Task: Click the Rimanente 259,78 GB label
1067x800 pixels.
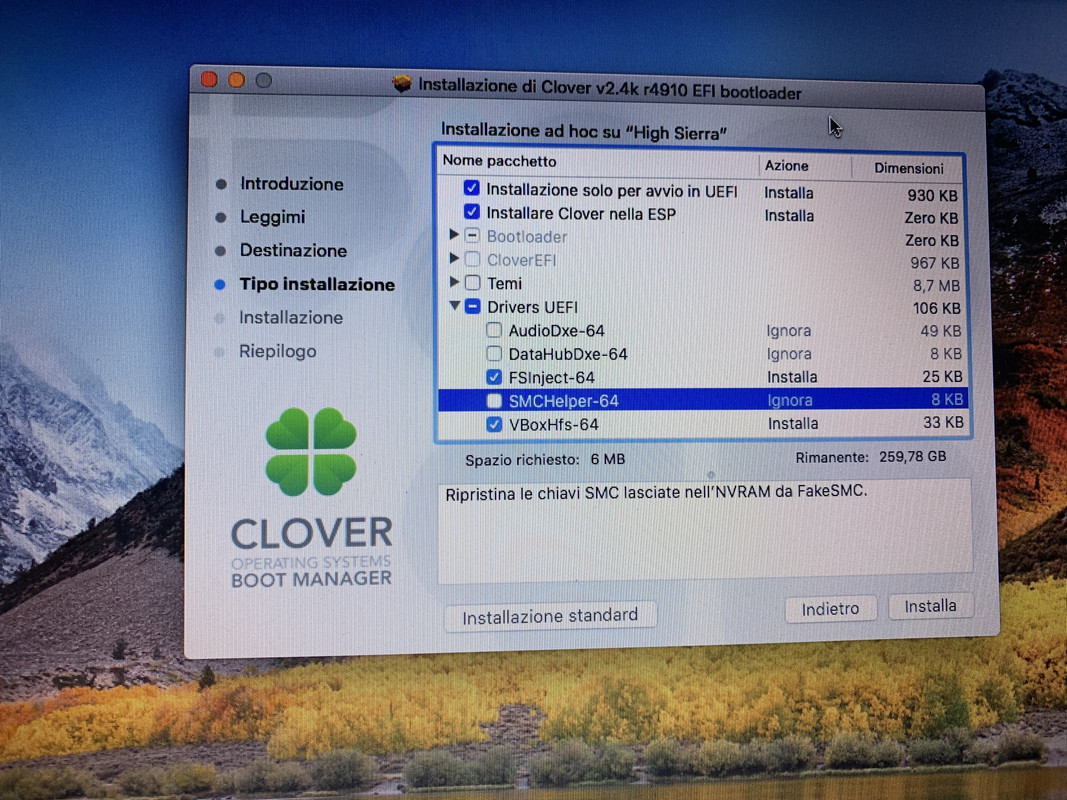Action: (870, 456)
